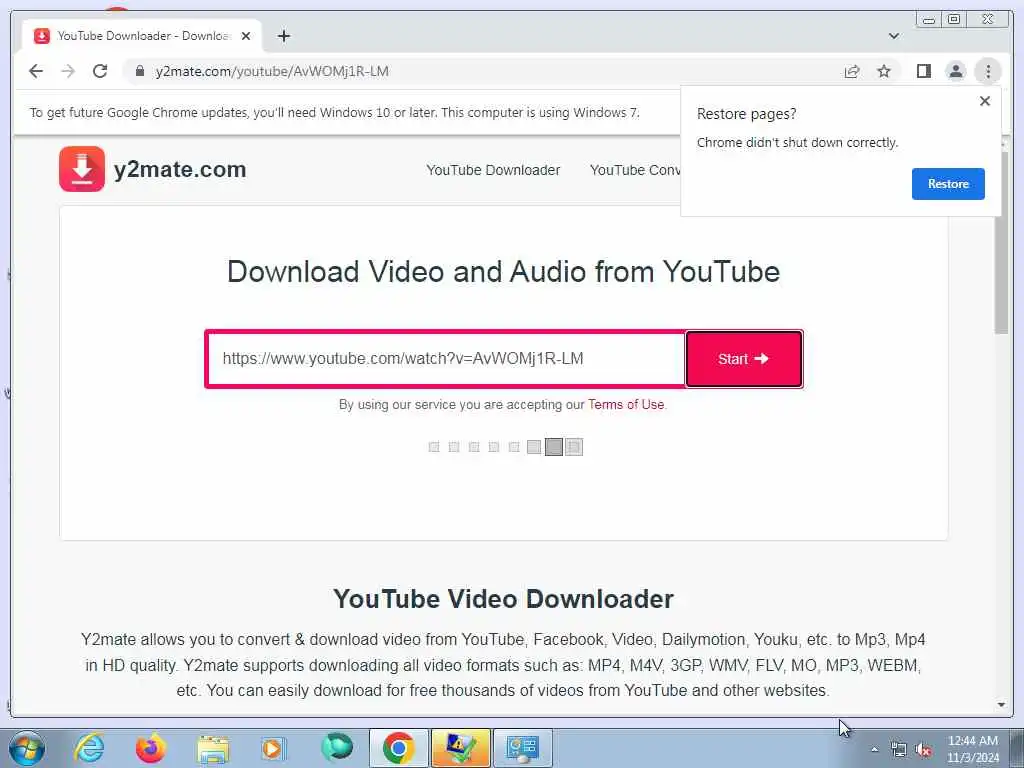This screenshot has height=768, width=1024.
Task: Open Chrome side panel
Action: tap(923, 71)
